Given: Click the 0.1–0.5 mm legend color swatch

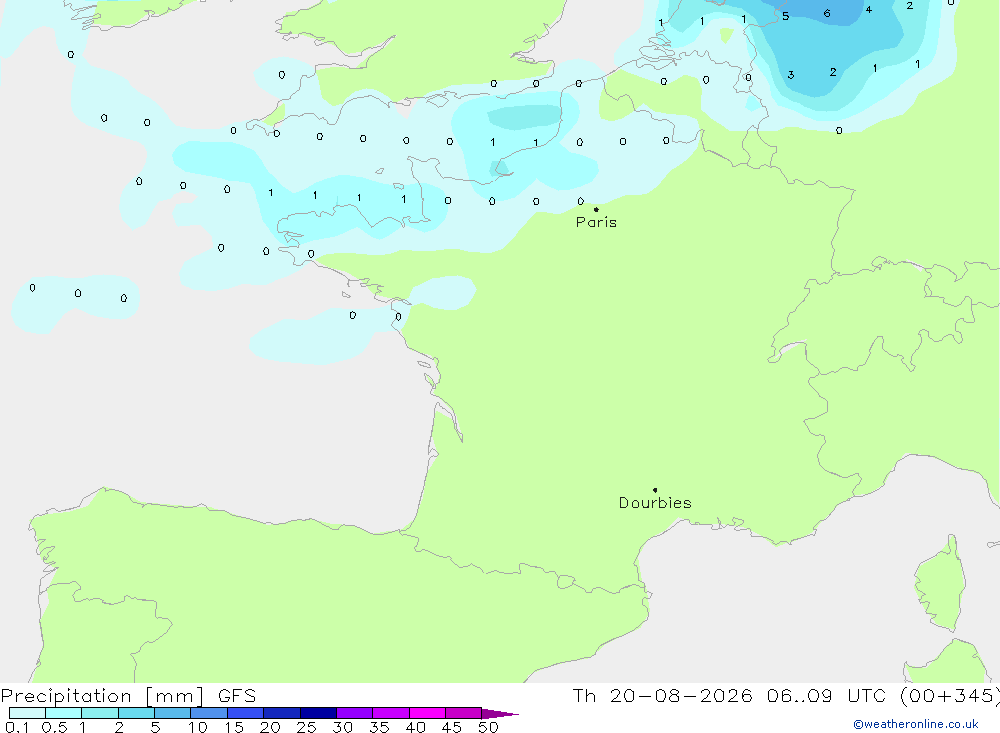Looking at the screenshot, I should click(x=27, y=713).
